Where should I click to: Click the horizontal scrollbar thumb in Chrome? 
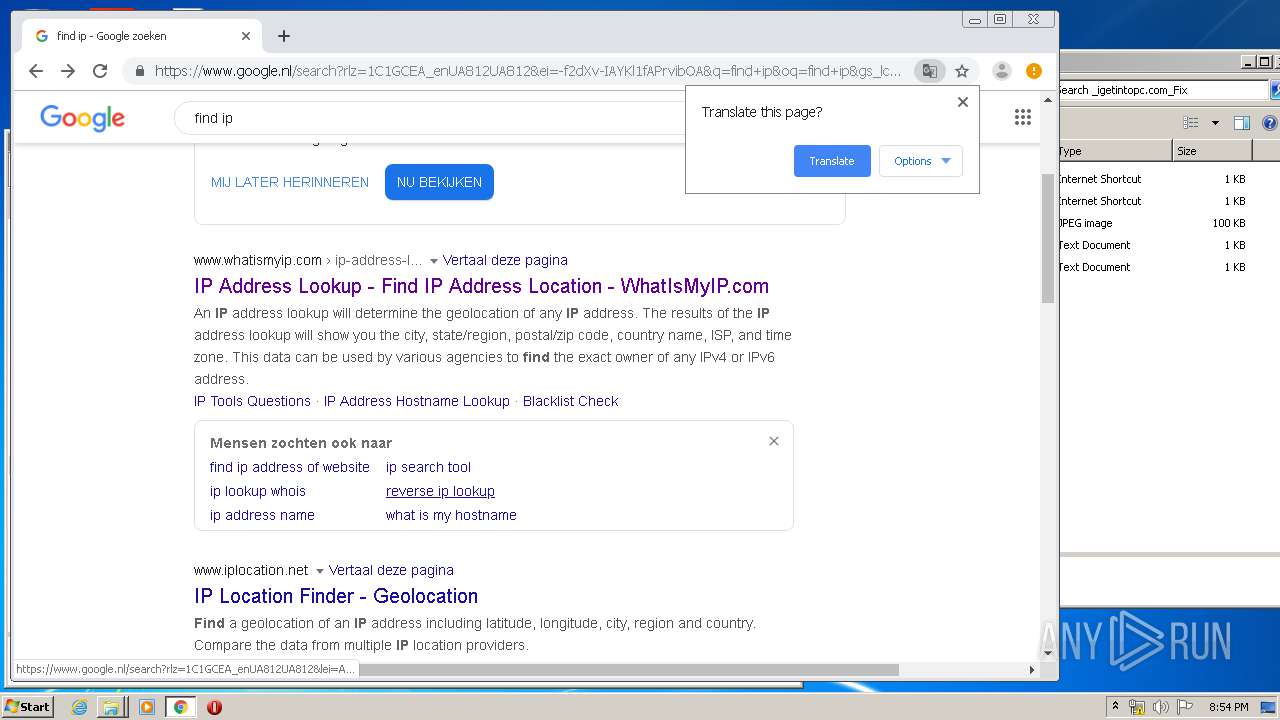(x=628, y=670)
